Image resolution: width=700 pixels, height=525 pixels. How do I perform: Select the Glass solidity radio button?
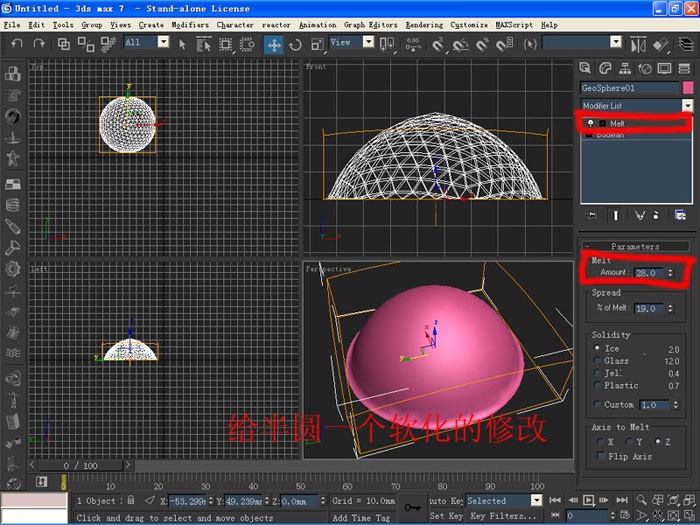click(597, 360)
